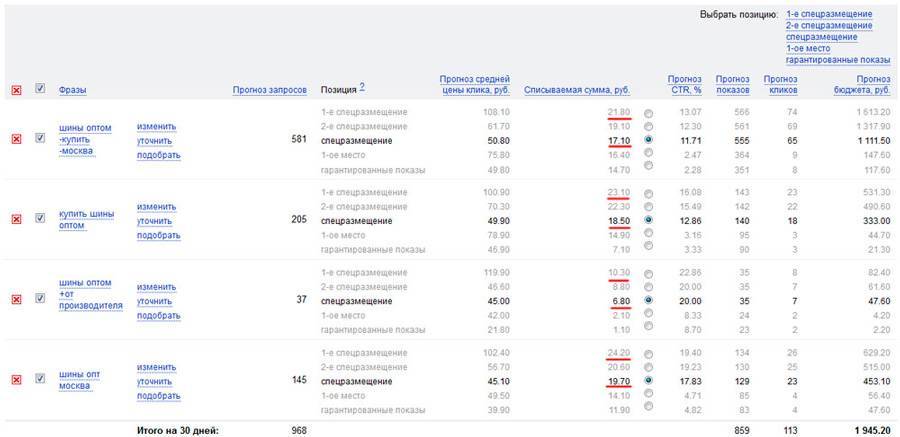Viewport: 900px width, 437px height.
Task: Click the total queries value 968
Action: [299, 431]
